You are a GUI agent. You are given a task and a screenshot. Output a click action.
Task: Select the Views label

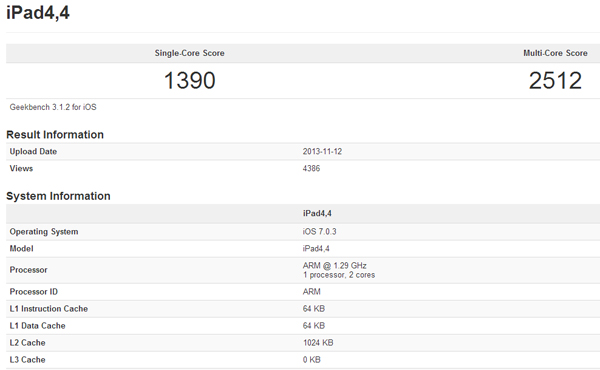click(21, 168)
